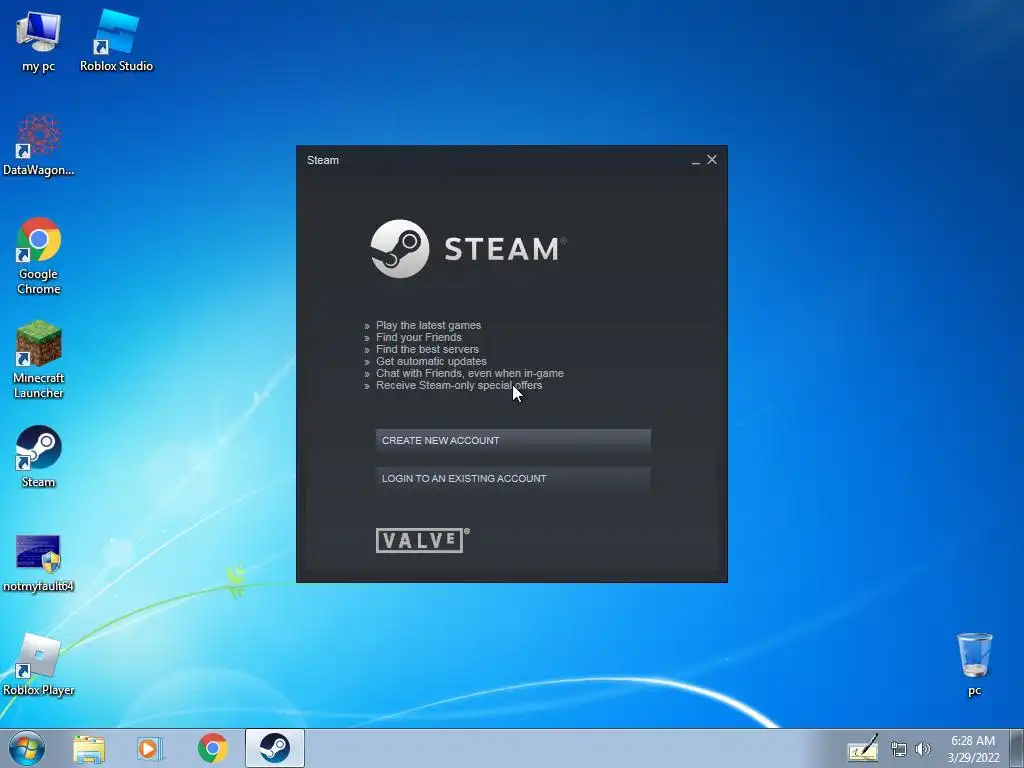Click the 'Play the latest games' text
Viewport: 1024px width, 768px height.
428,325
